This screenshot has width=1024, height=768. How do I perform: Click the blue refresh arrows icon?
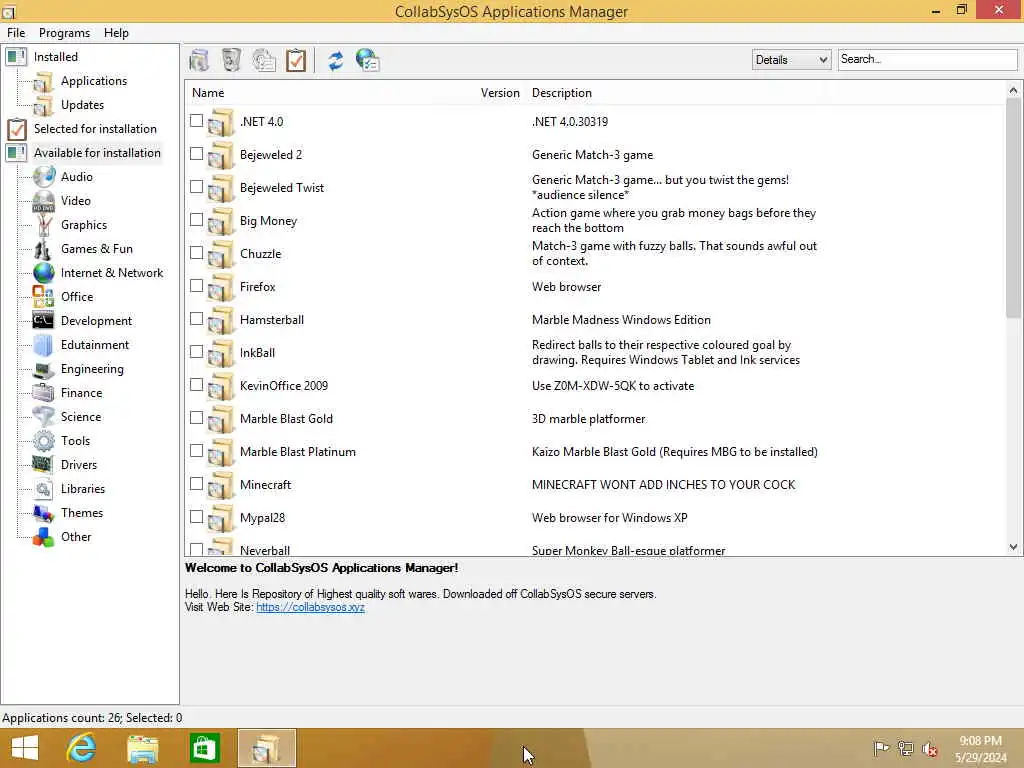[x=336, y=60]
